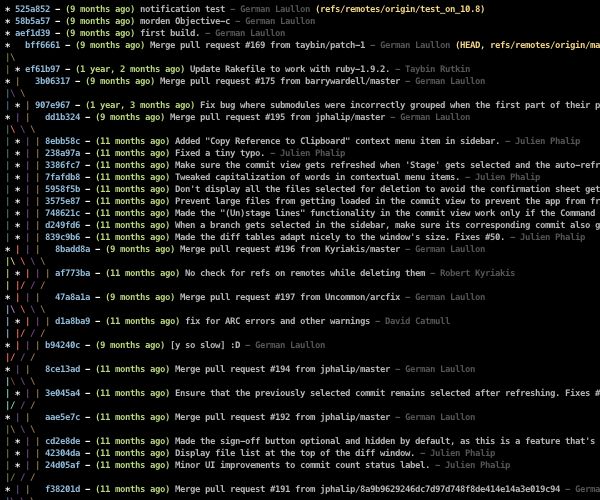600x500 pixels.
Task: Click the HEAD ref label on bff6661
Action: point(470,45)
